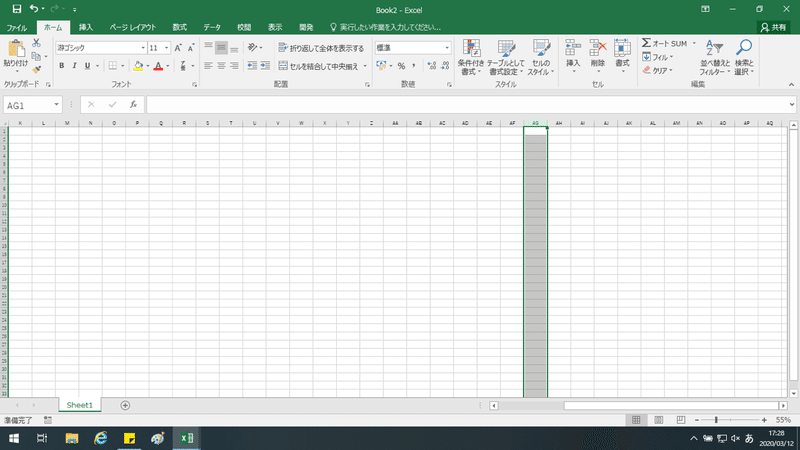
Task: Open the number format dropdown (標準)
Action: (x=447, y=48)
